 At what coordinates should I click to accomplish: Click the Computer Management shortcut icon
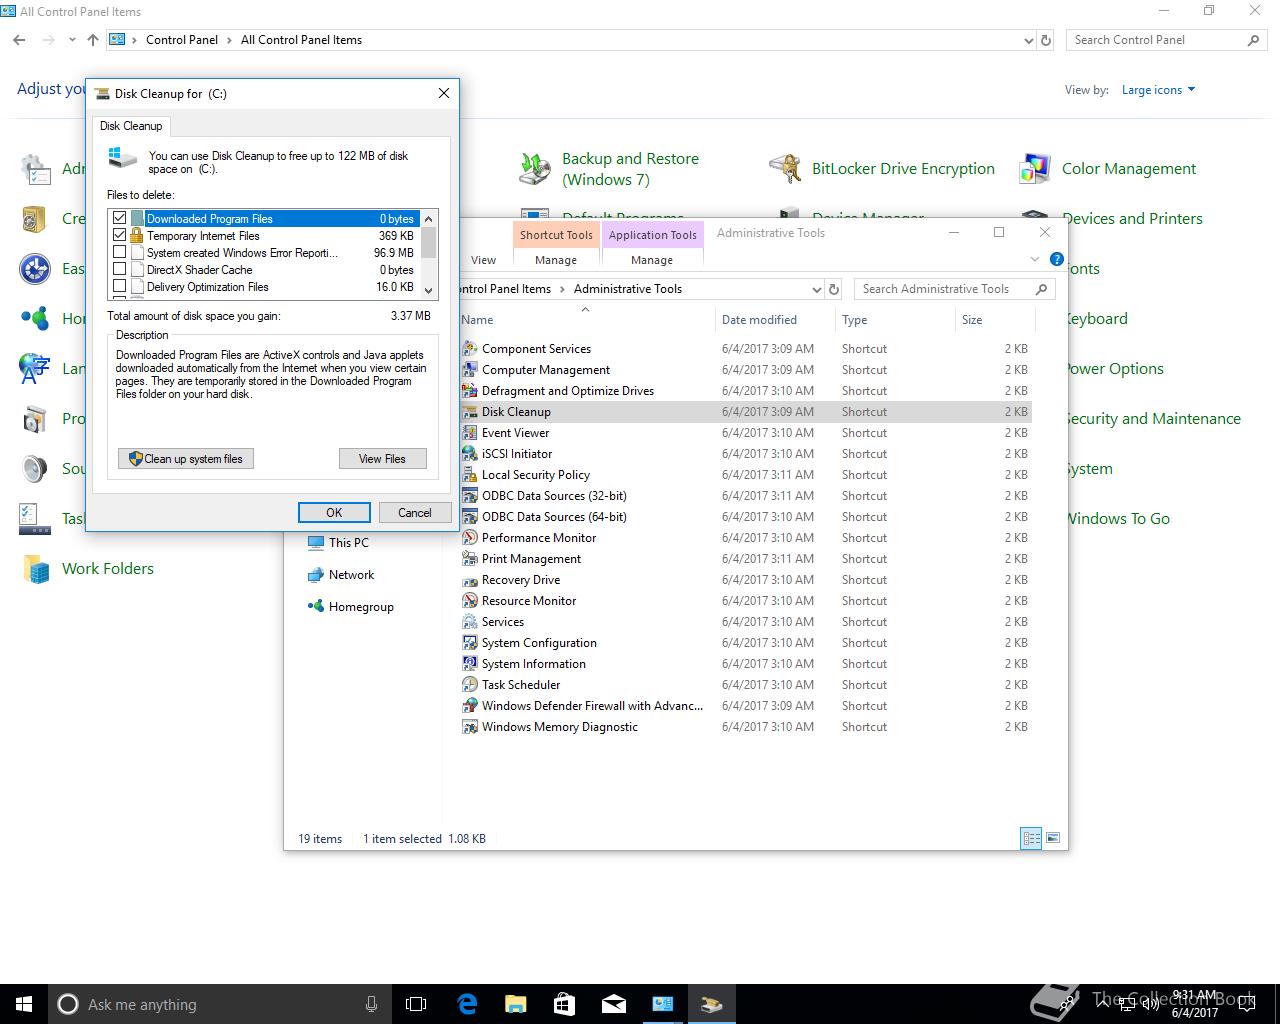470,370
